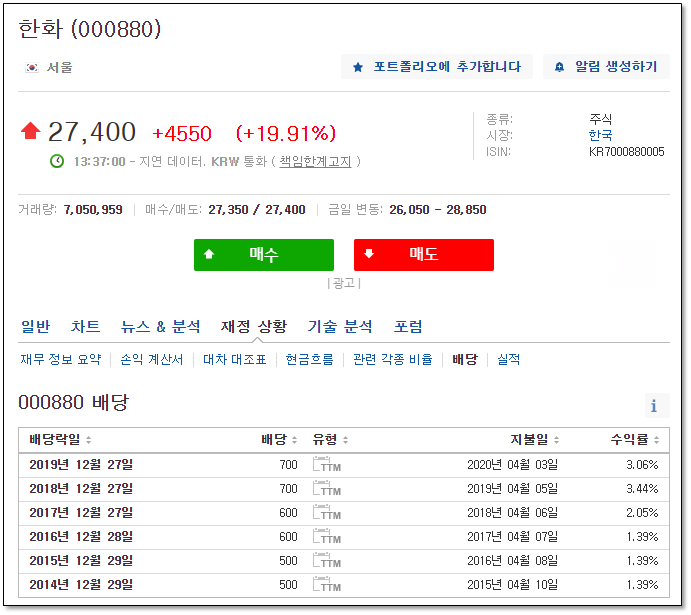
Task: Click the red 매도 button
Action: pyautogui.click(x=424, y=255)
